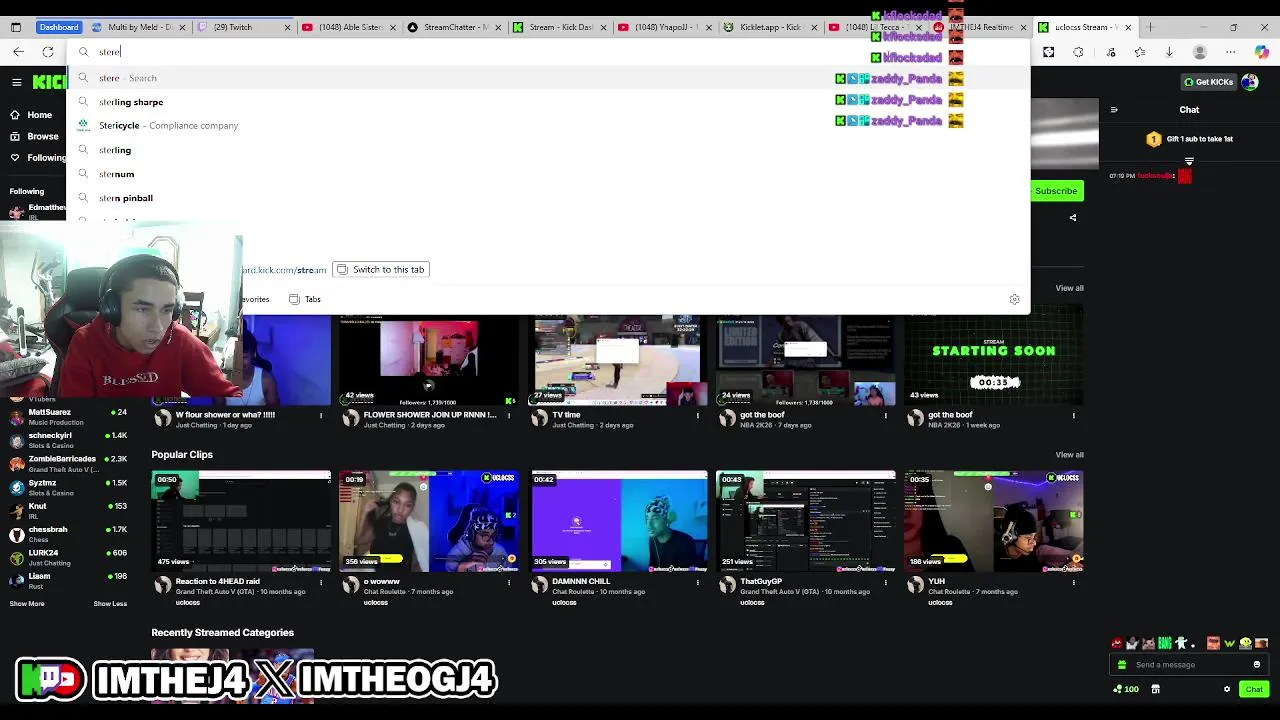
Task: Open the new tab plus button
Action: tap(1150, 27)
